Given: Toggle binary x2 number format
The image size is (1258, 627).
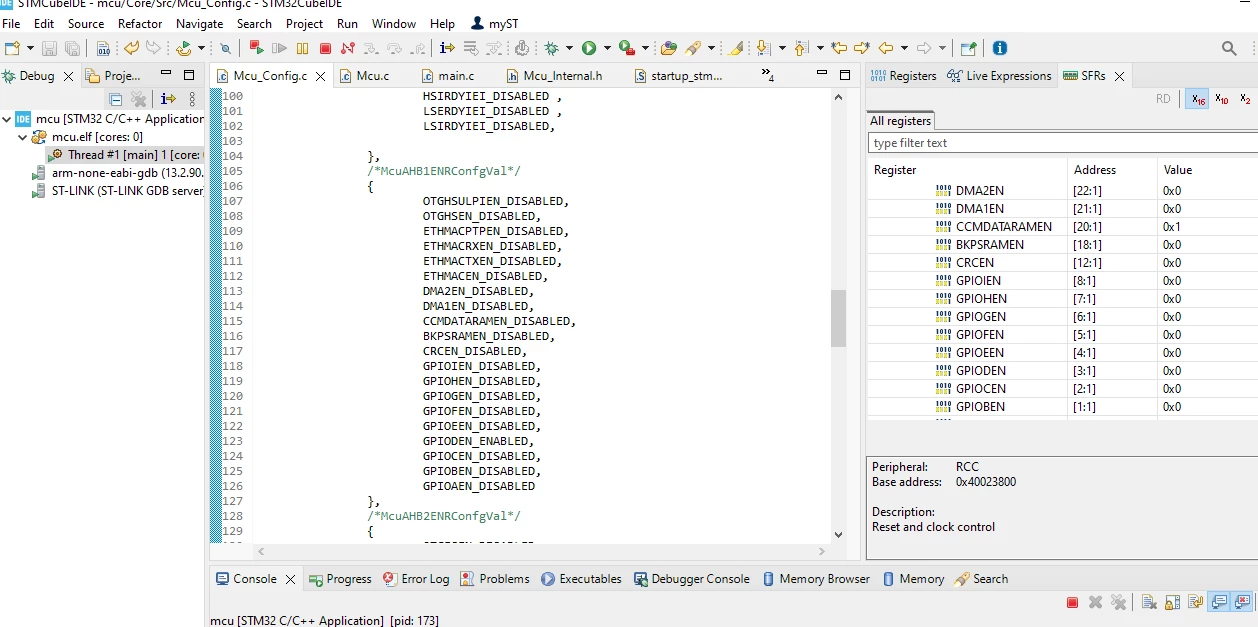Looking at the screenshot, I should click(x=1245, y=99).
